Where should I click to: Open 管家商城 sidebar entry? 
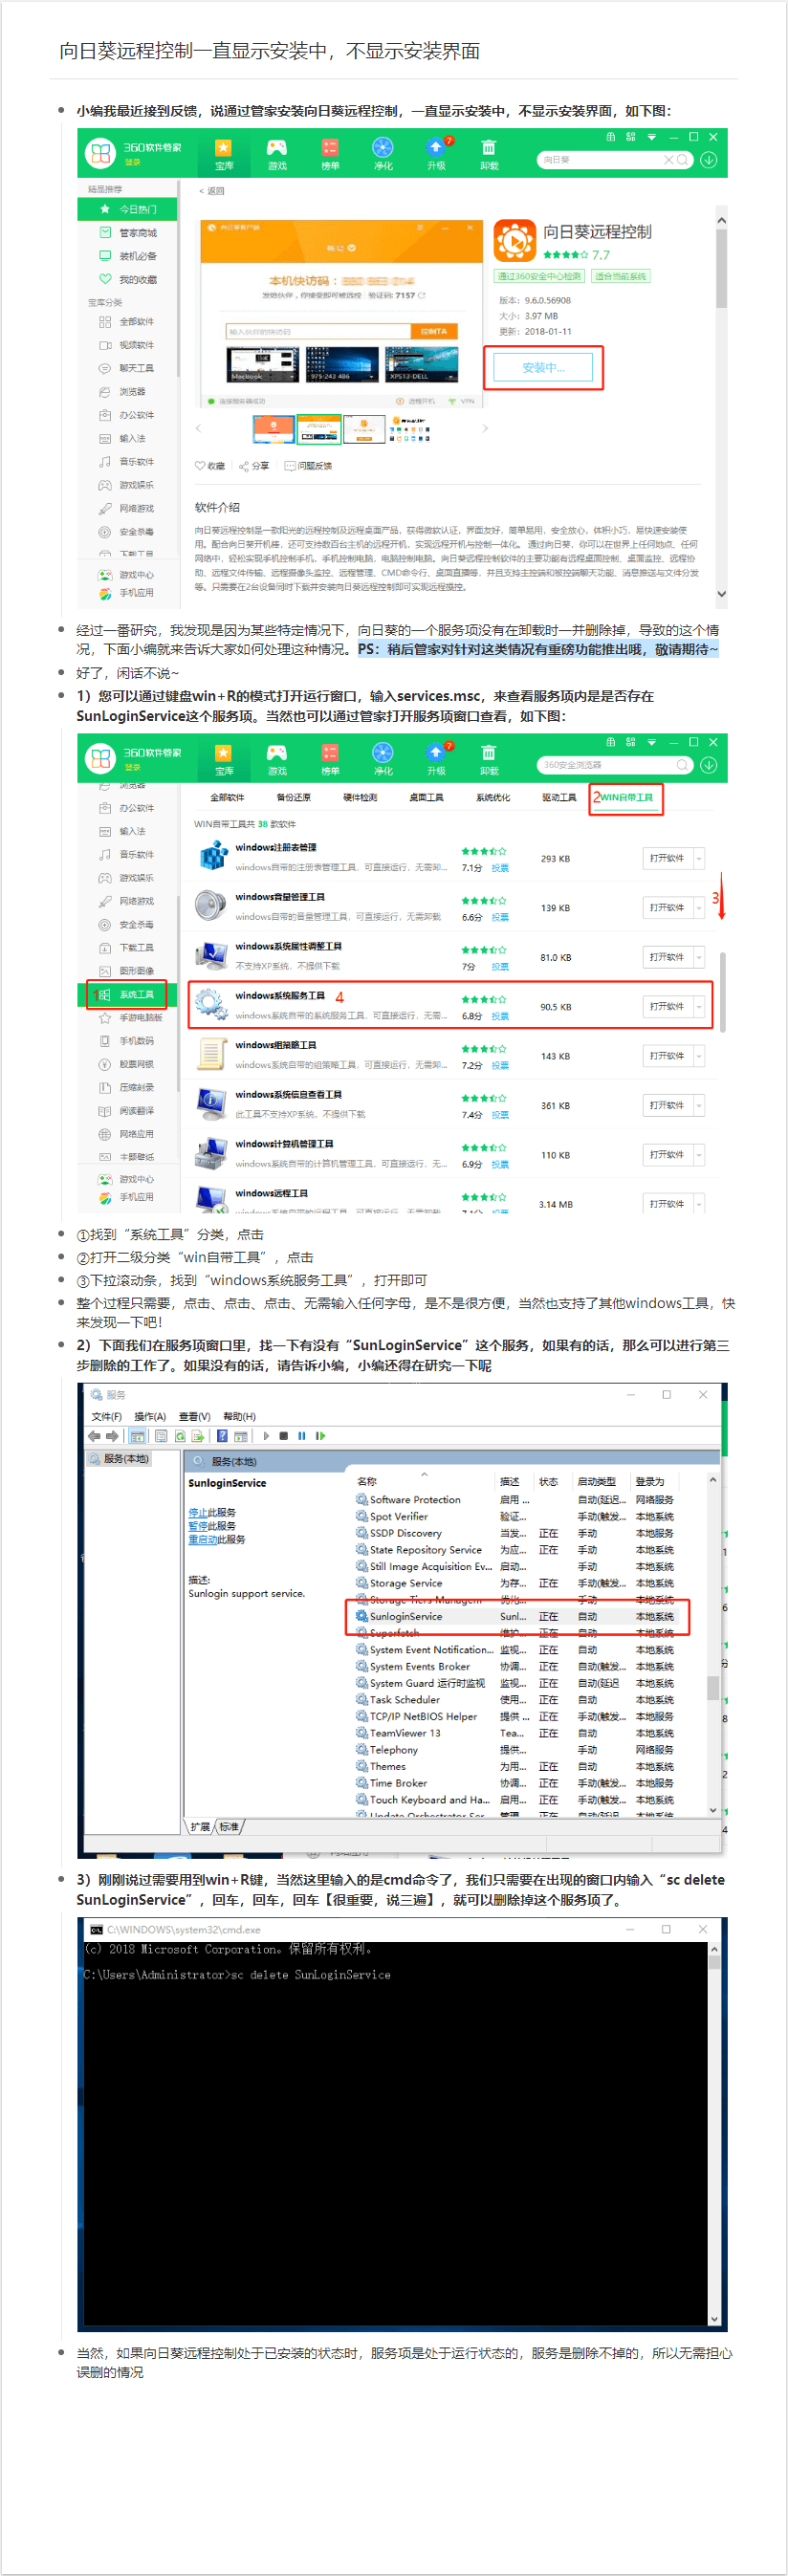[127, 233]
